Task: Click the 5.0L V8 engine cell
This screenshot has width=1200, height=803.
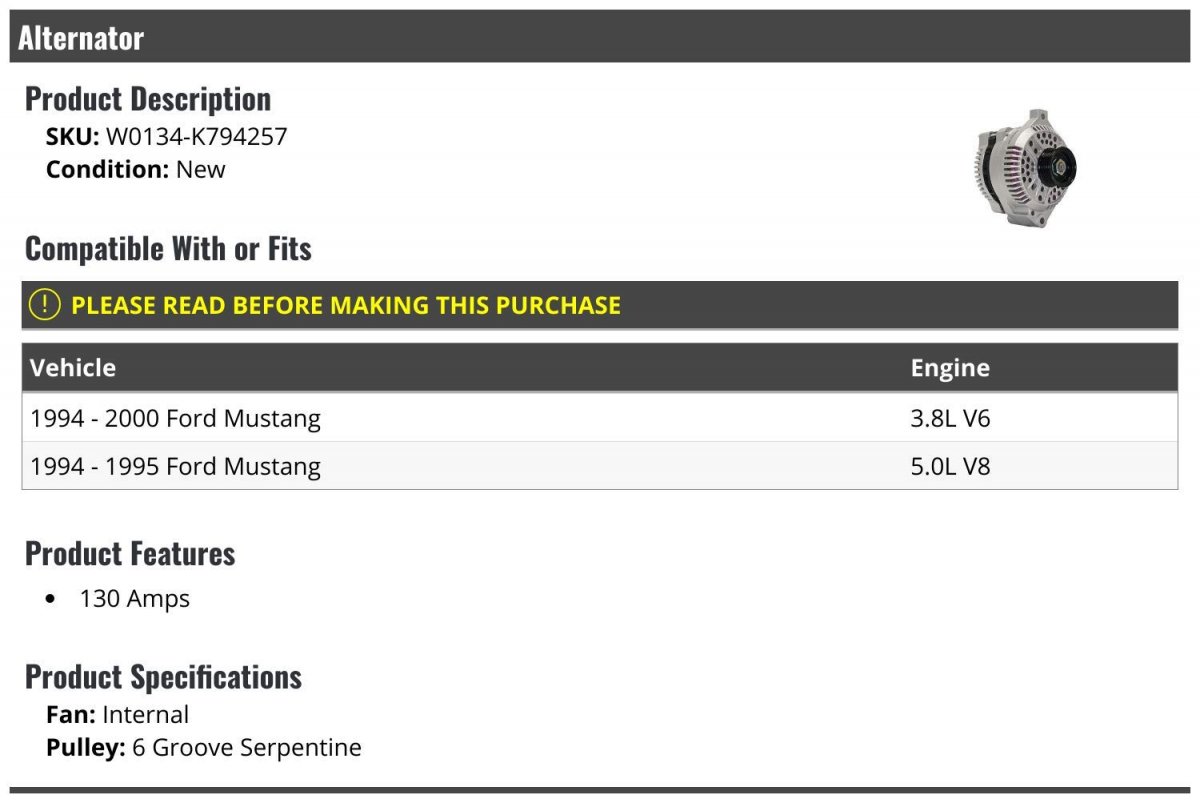Action: pos(949,466)
